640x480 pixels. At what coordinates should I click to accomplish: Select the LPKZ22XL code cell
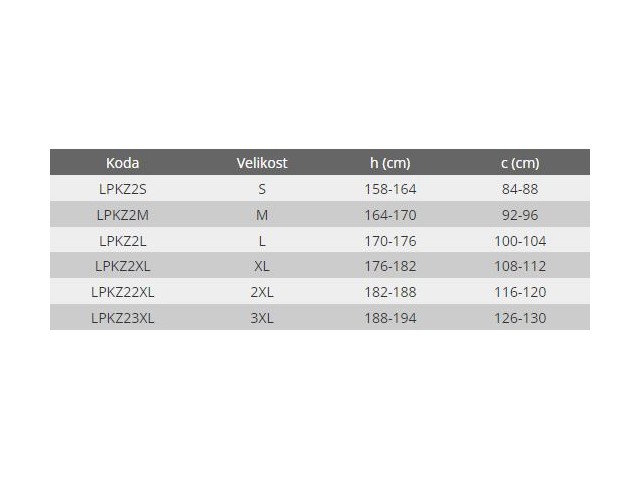click(122, 292)
